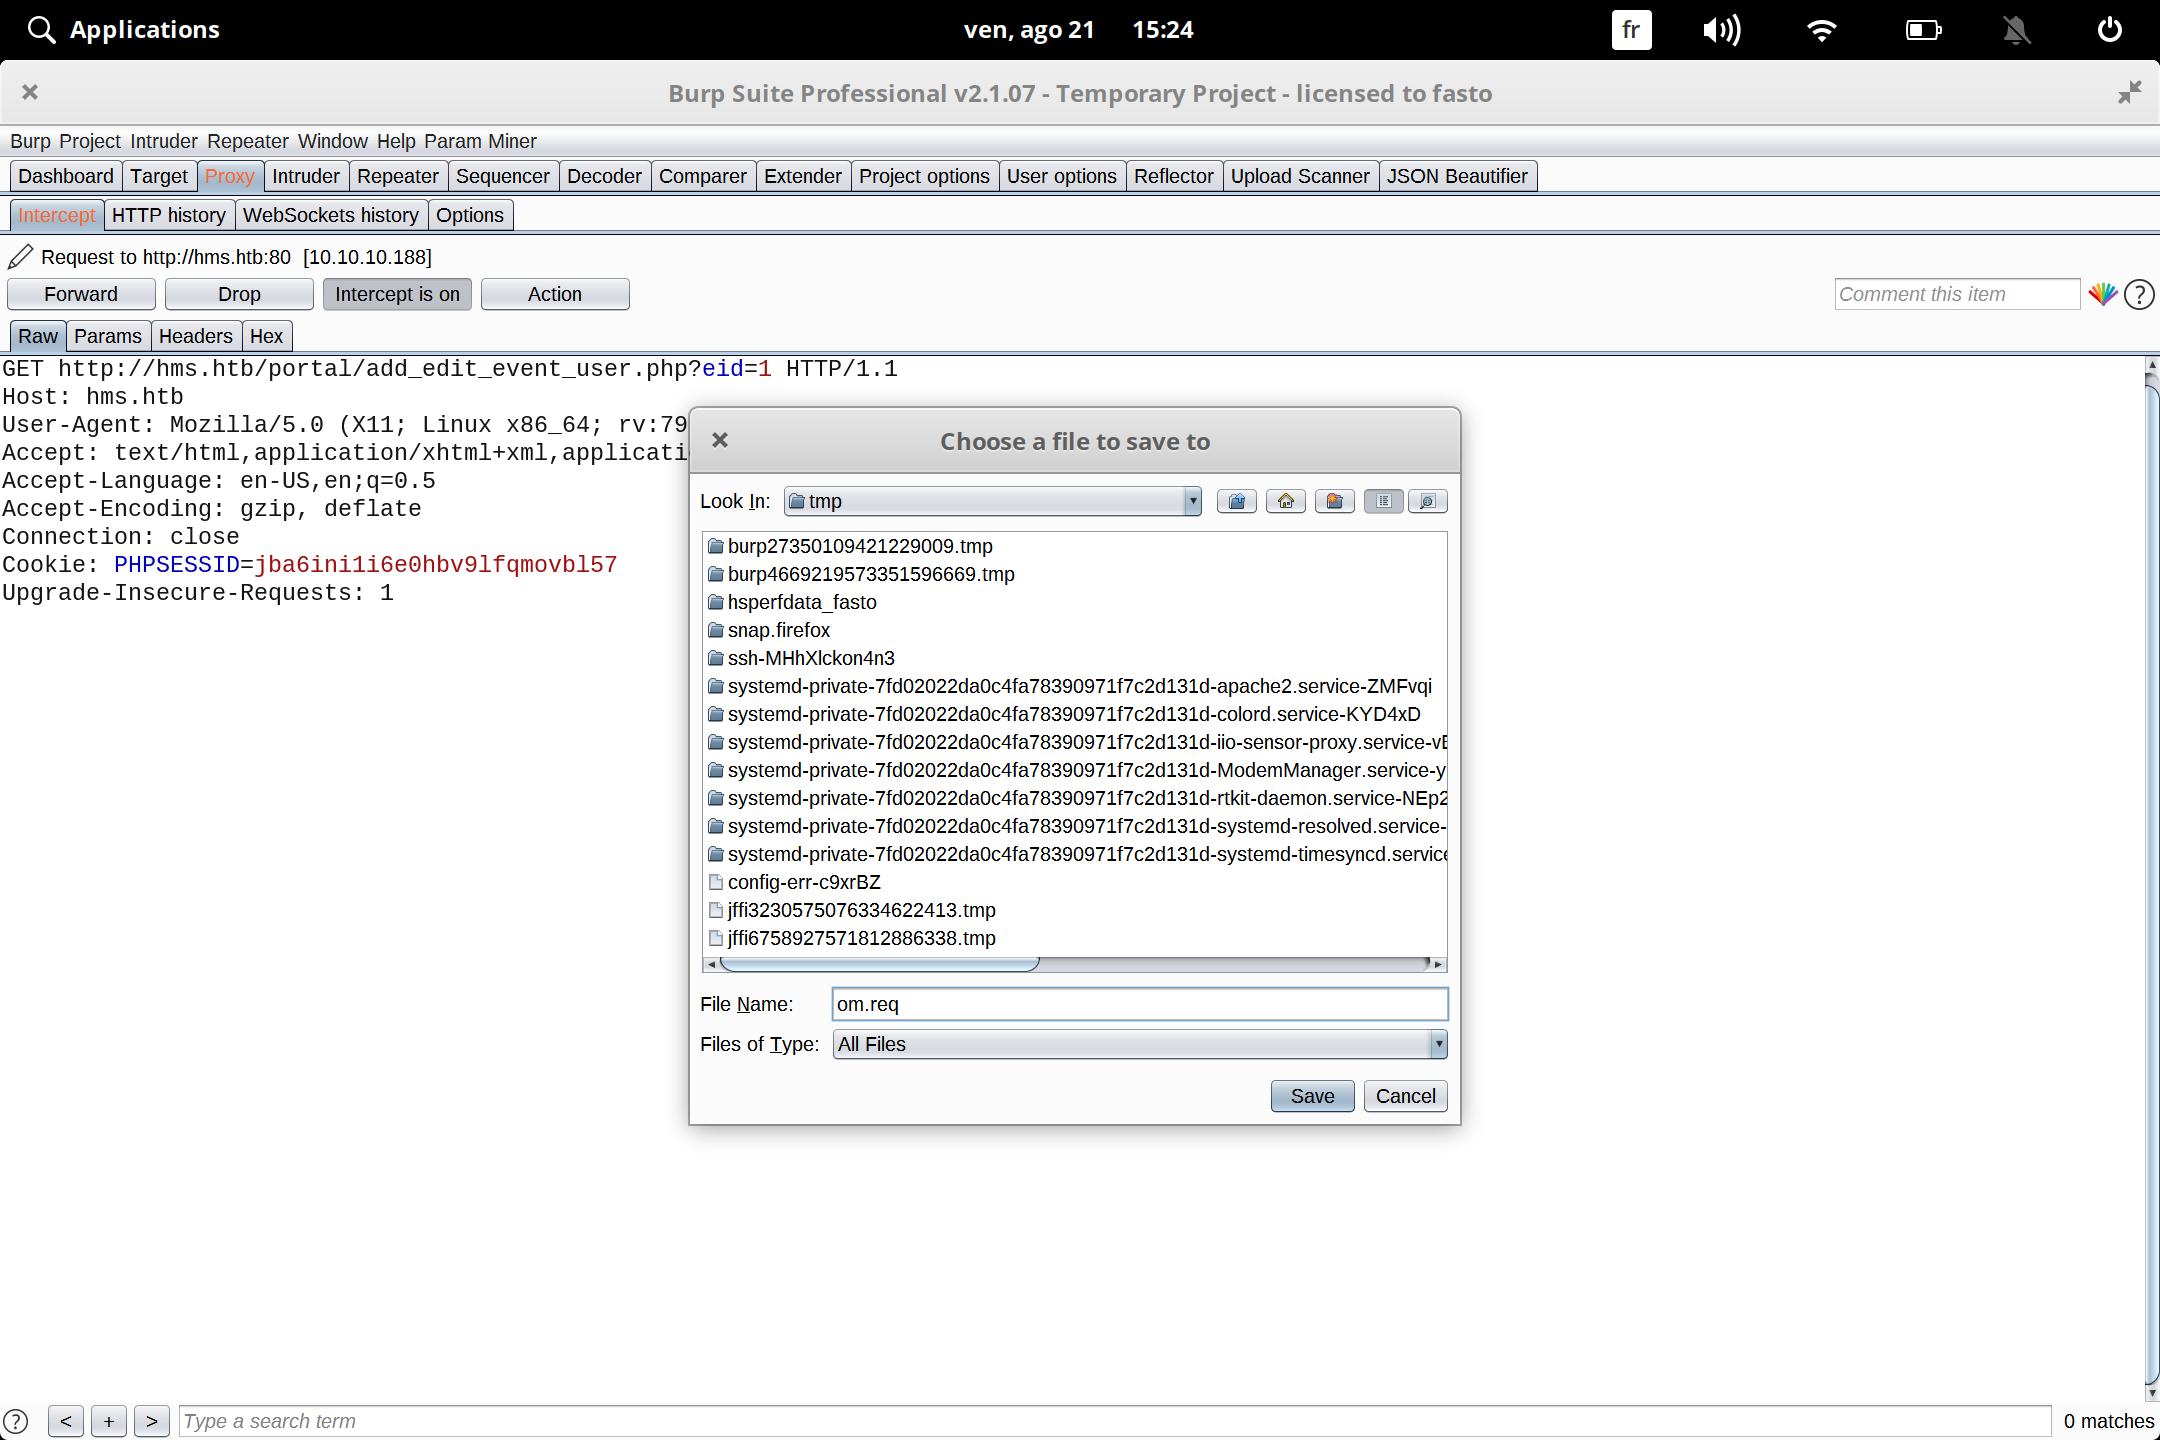The height and width of the screenshot is (1440, 2160).
Task: Open the Repeater tab
Action: coord(397,176)
